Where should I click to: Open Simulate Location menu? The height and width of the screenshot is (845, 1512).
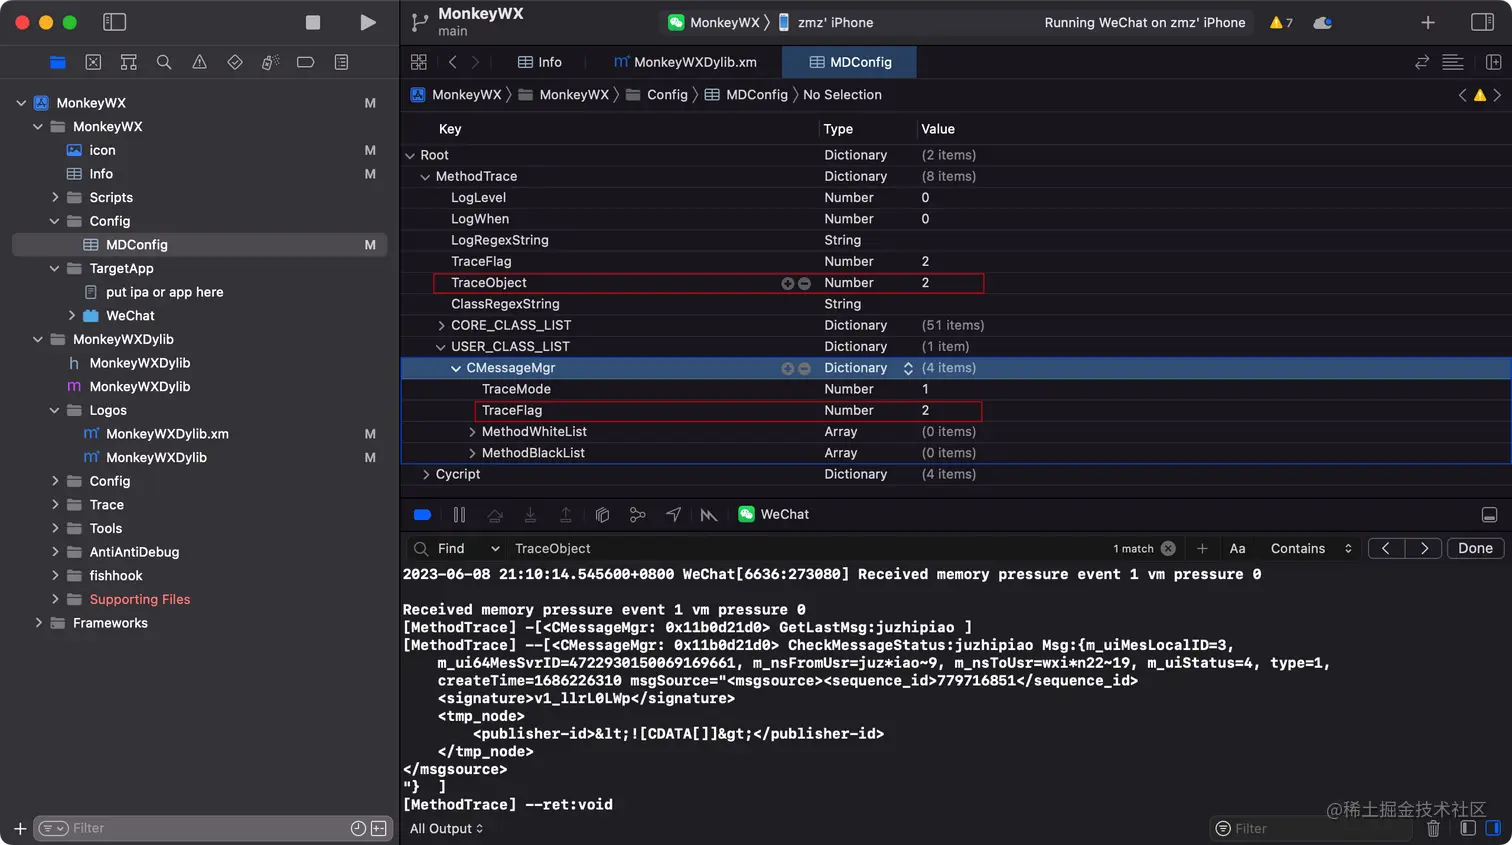(673, 515)
